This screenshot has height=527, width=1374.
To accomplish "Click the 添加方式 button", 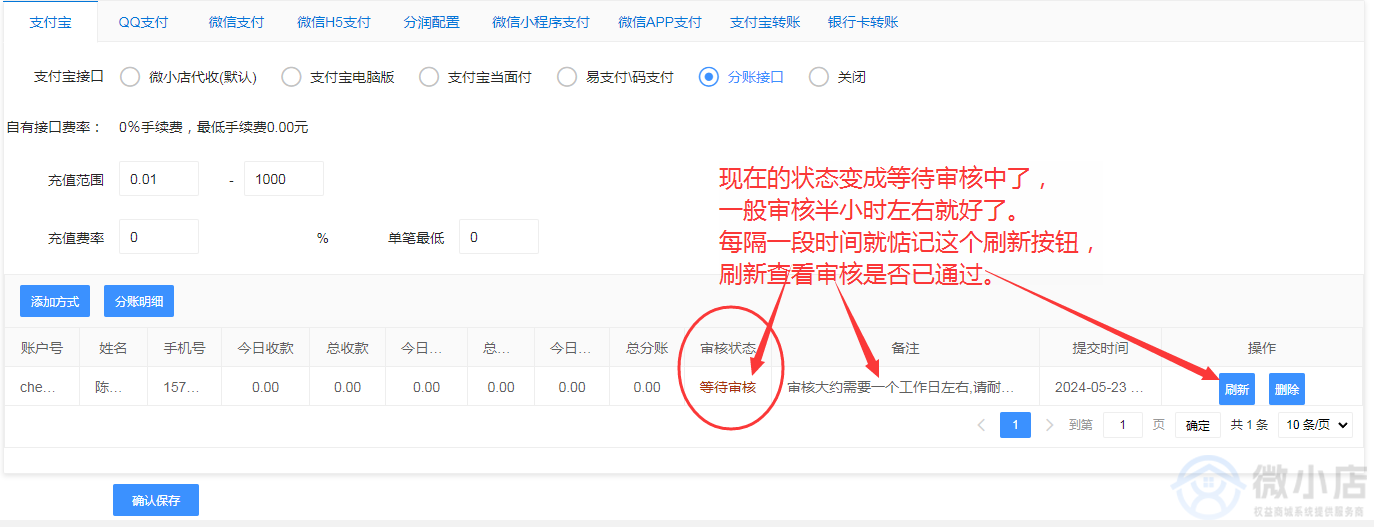I will click(55, 301).
